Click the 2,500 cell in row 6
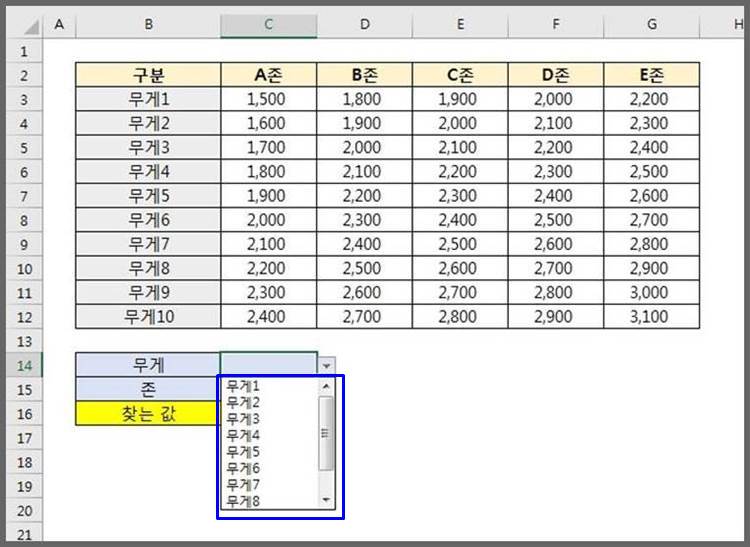Image resolution: width=750 pixels, height=547 pixels. [x=651, y=172]
